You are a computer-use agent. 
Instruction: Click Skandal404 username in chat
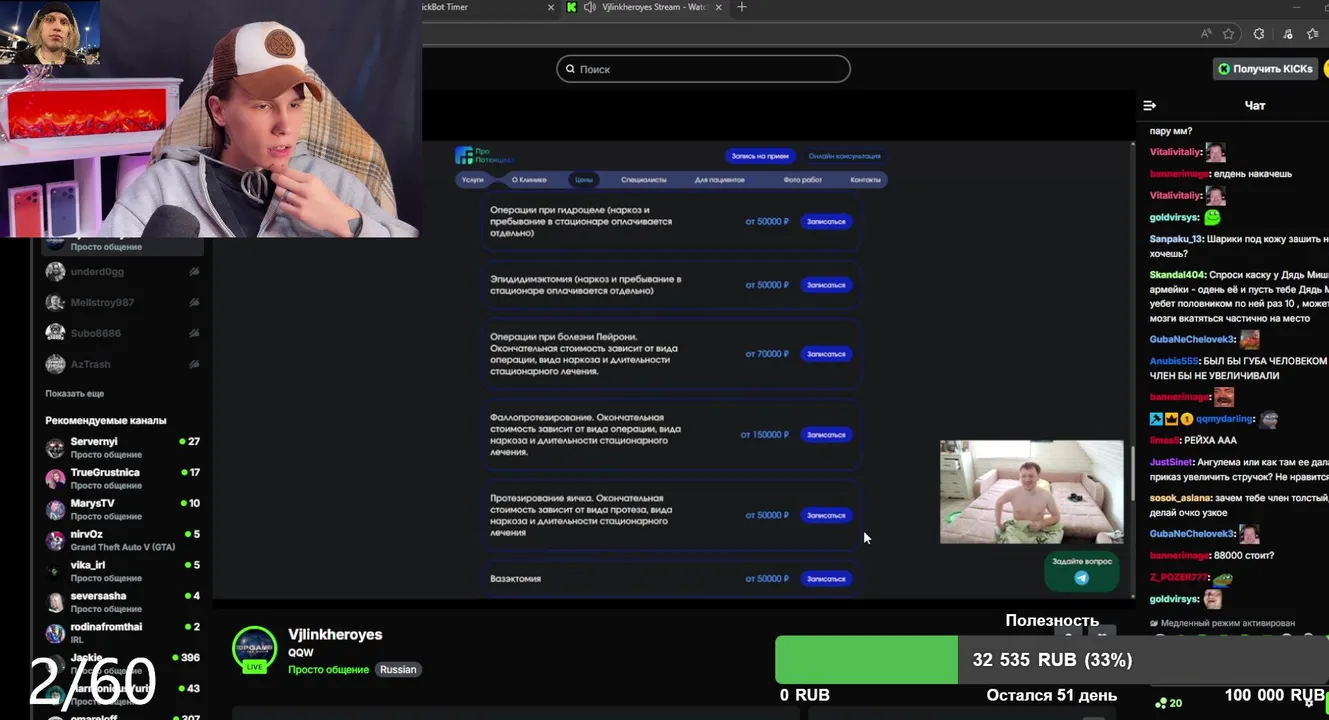pyautogui.click(x=1177, y=275)
